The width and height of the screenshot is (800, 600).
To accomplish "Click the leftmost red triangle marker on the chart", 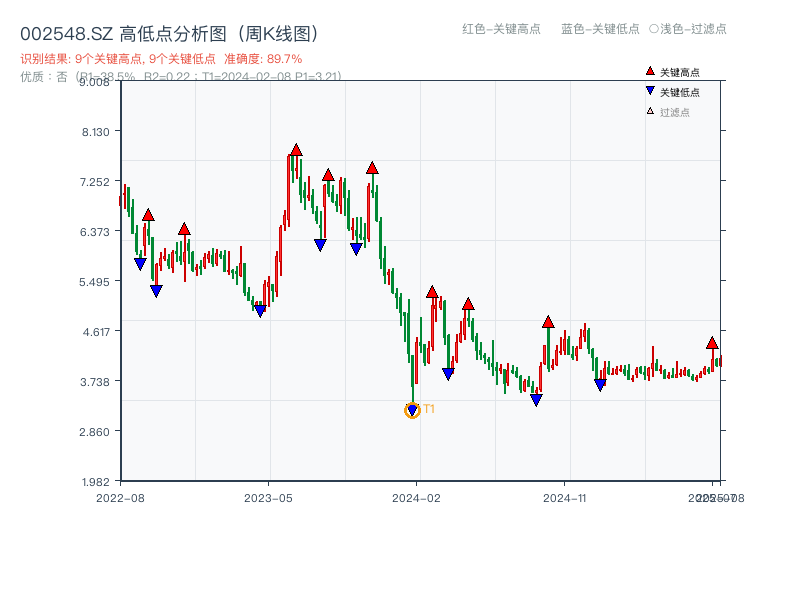I will (x=148, y=213).
